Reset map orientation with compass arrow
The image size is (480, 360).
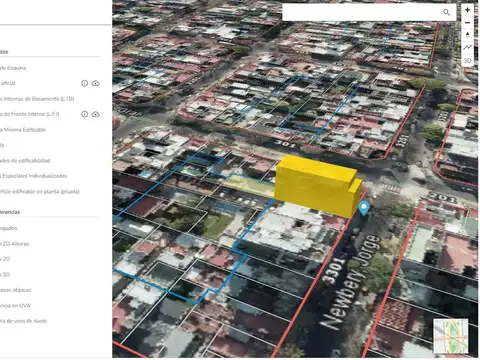pos(467,35)
